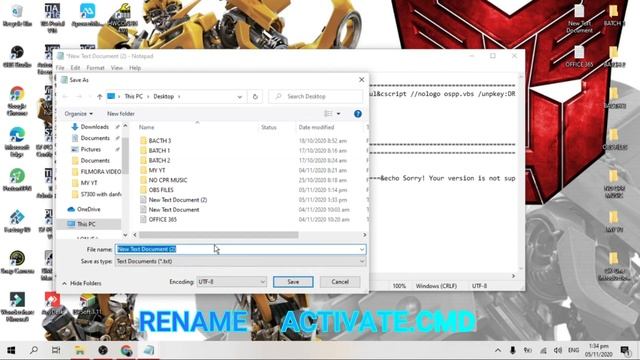Click the File name input field
The width and height of the screenshot is (640, 360).
point(240,249)
